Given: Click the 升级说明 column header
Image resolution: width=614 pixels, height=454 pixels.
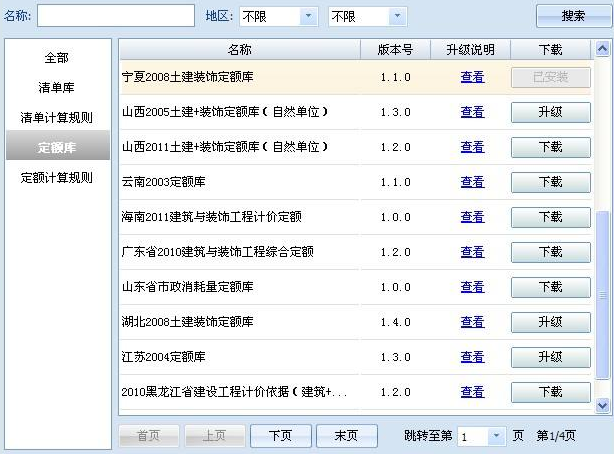Looking at the screenshot, I should [x=470, y=50].
